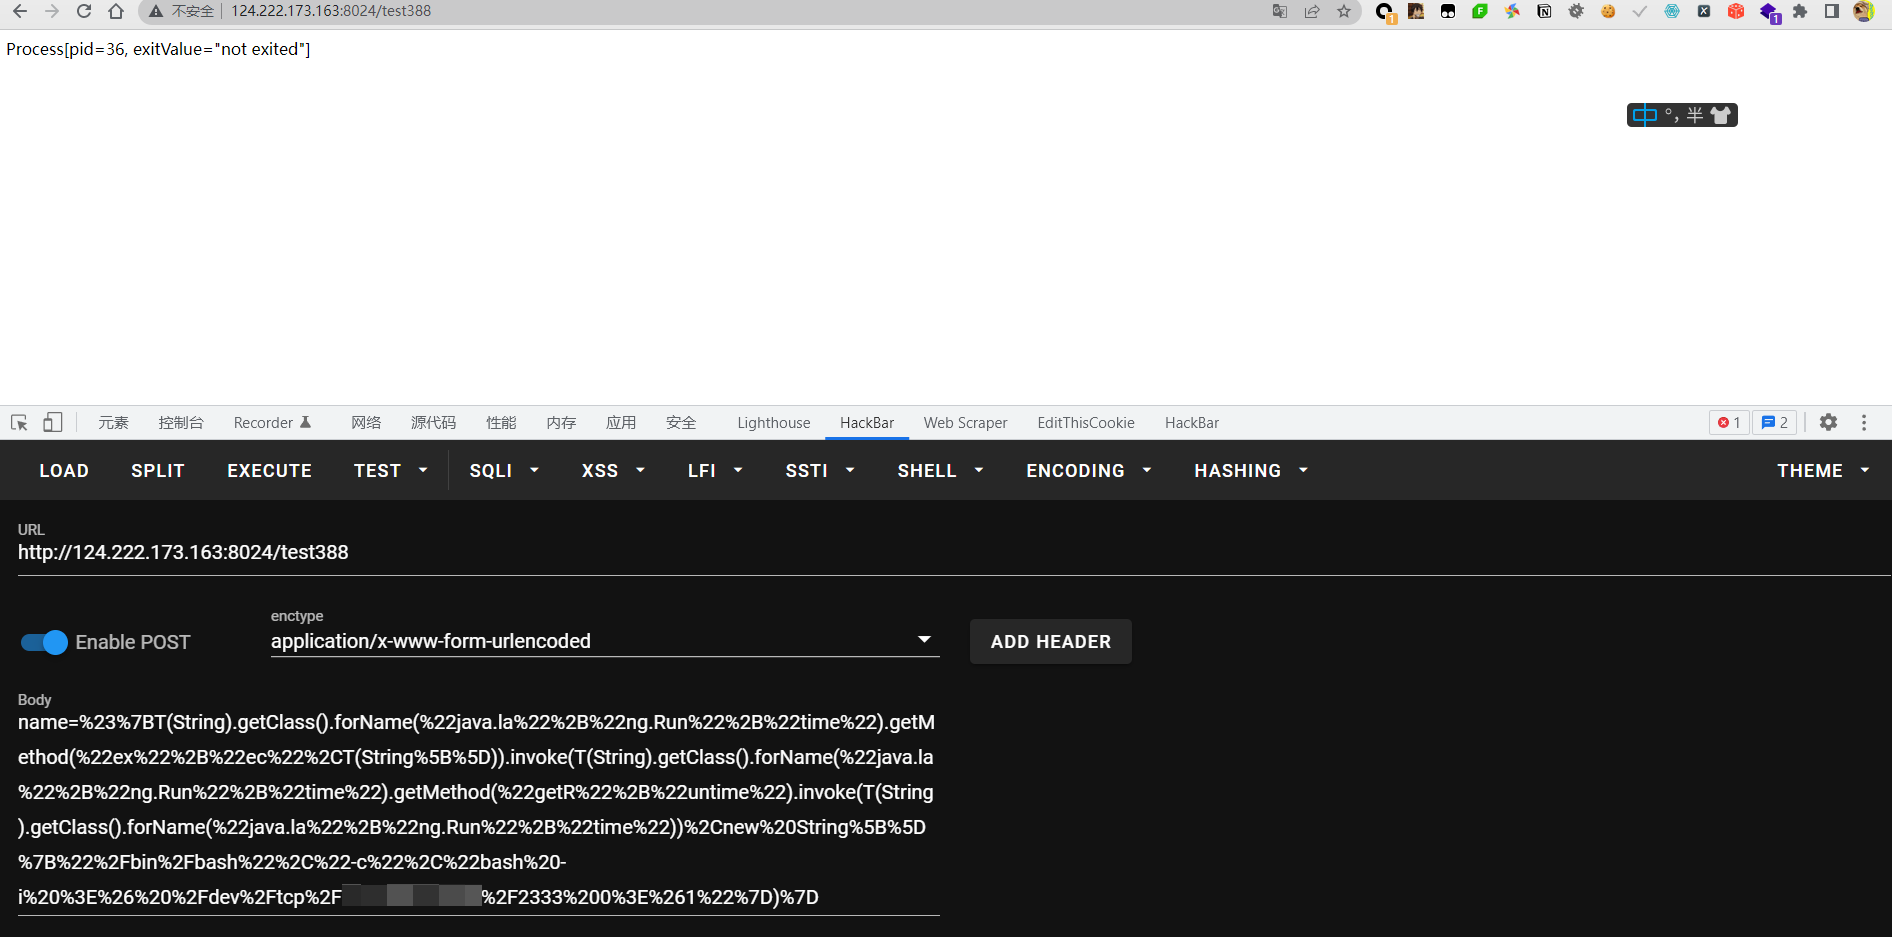
Task: Reload the current page
Action: pyautogui.click(x=84, y=11)
